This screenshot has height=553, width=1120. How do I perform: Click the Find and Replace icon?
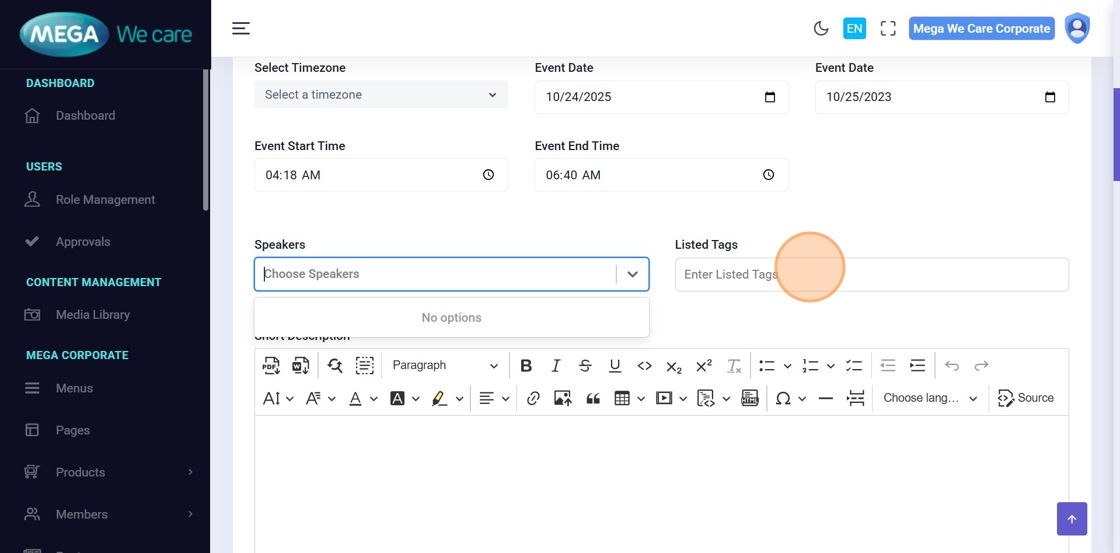(335, 366)
